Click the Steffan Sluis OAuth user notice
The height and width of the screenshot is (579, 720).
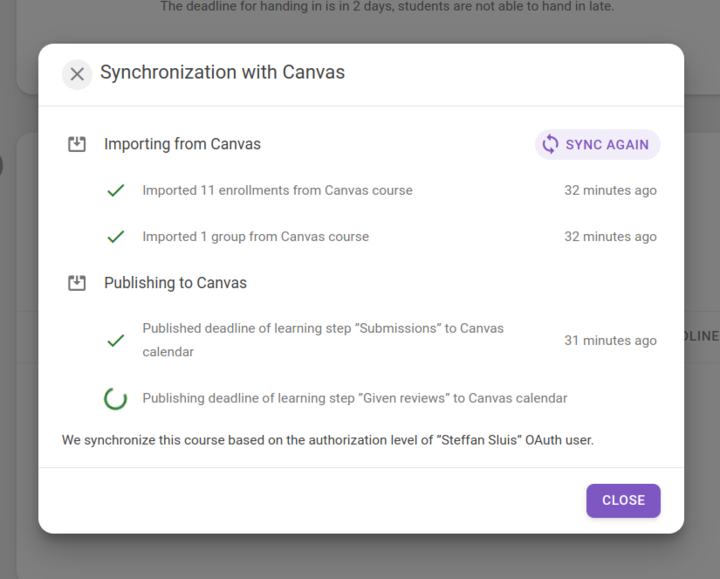328,440
